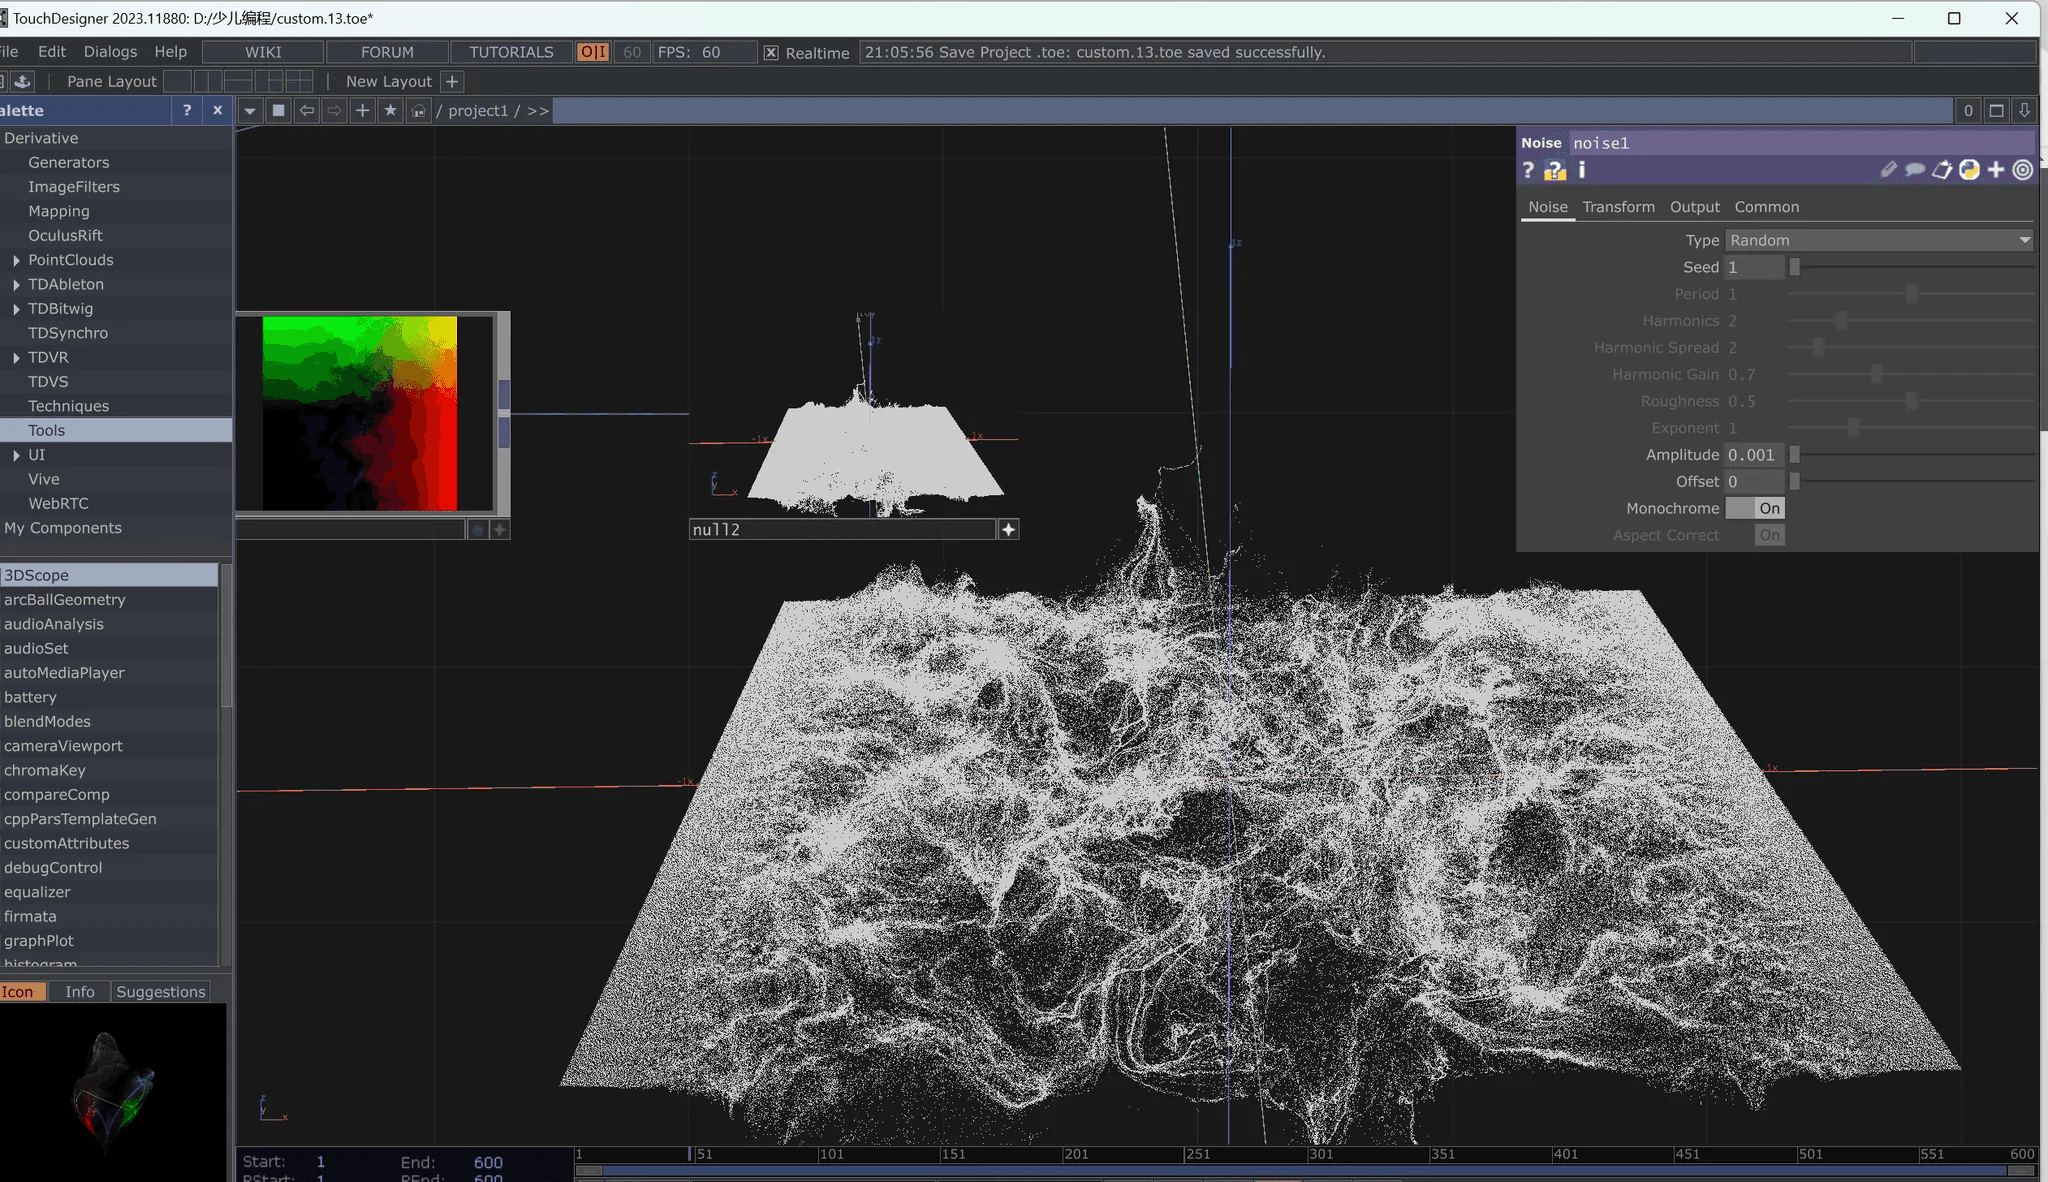
Task: Click the viewer active plus on null2
Action: click(x=1008, y=529)
